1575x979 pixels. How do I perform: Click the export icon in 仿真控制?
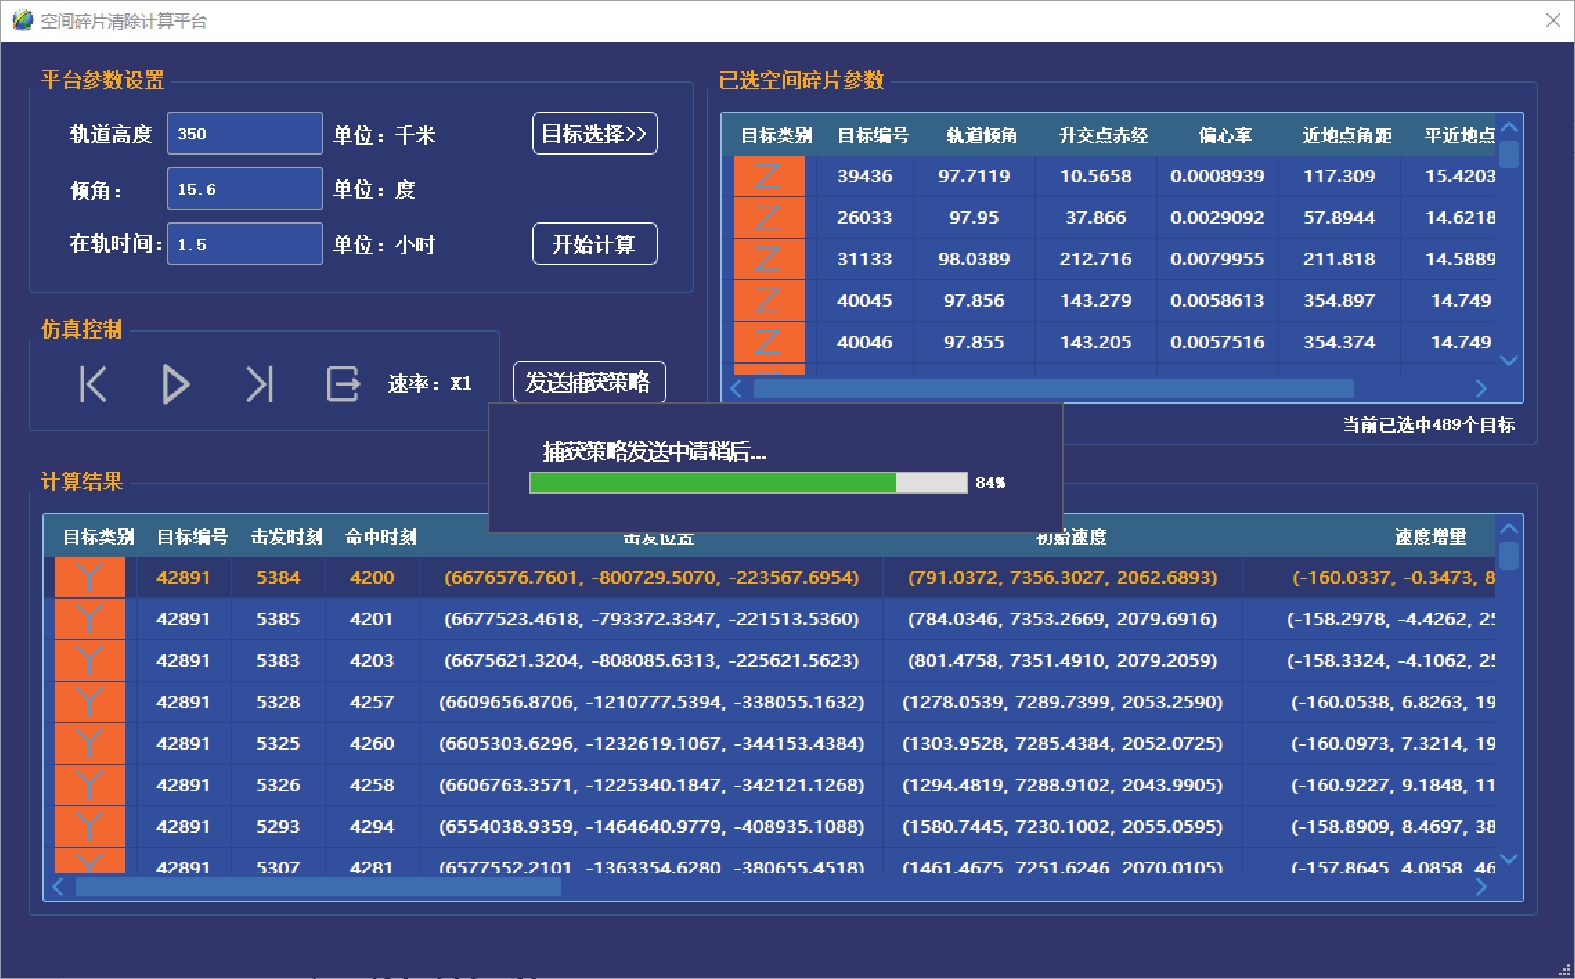coord(342,384)
